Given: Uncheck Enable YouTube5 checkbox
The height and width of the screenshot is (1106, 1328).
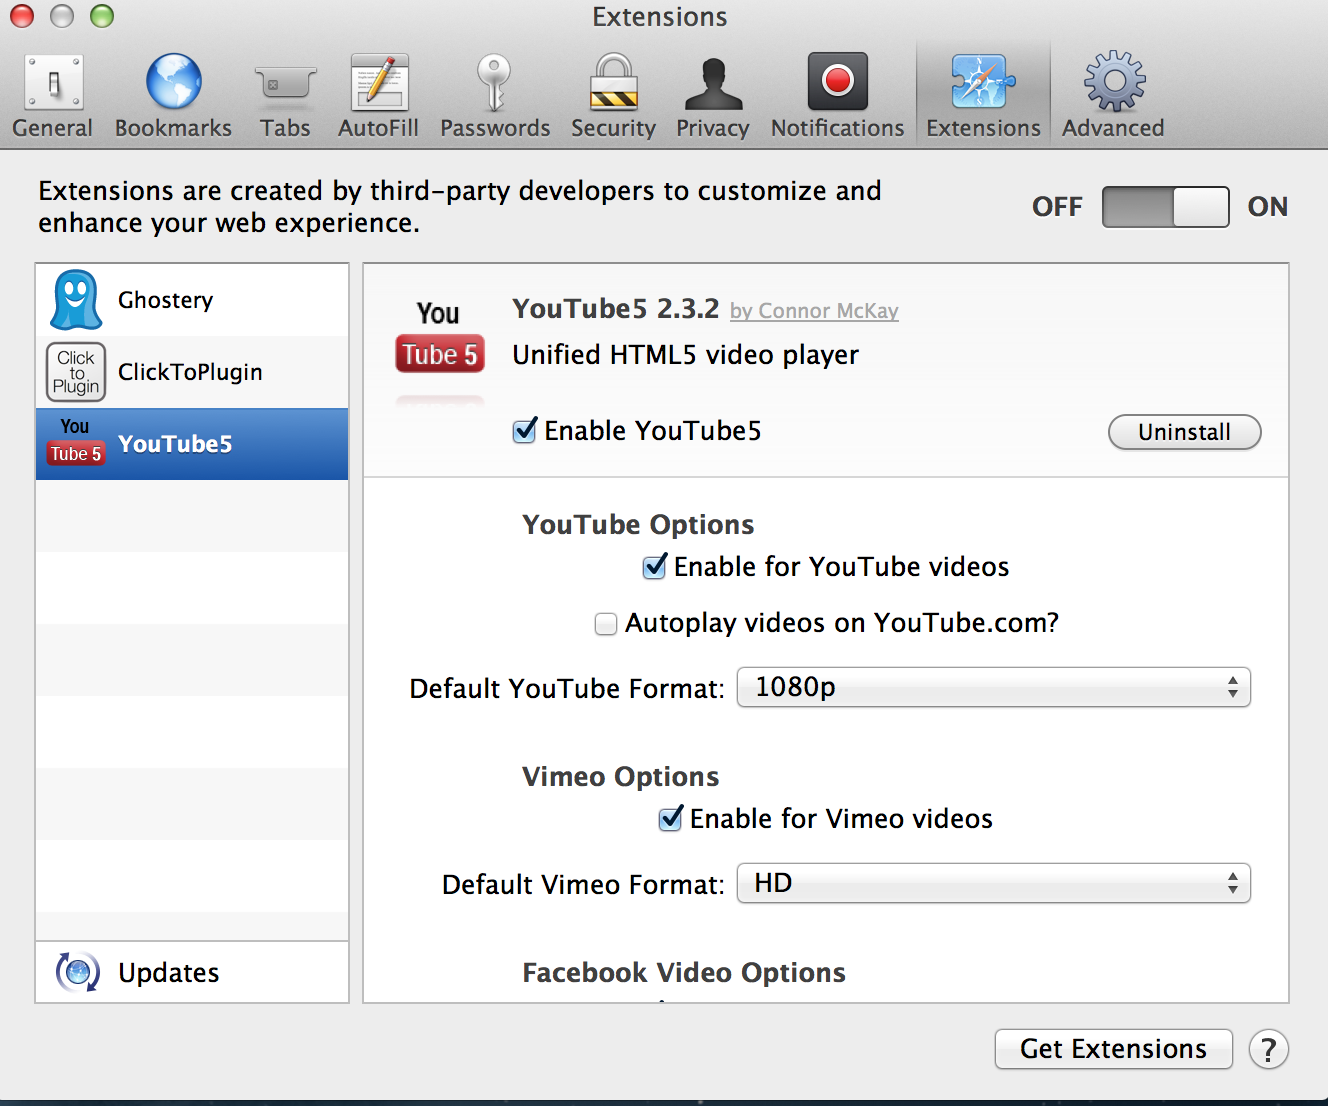Looking at the screenshot, I should tap(525, 431).
